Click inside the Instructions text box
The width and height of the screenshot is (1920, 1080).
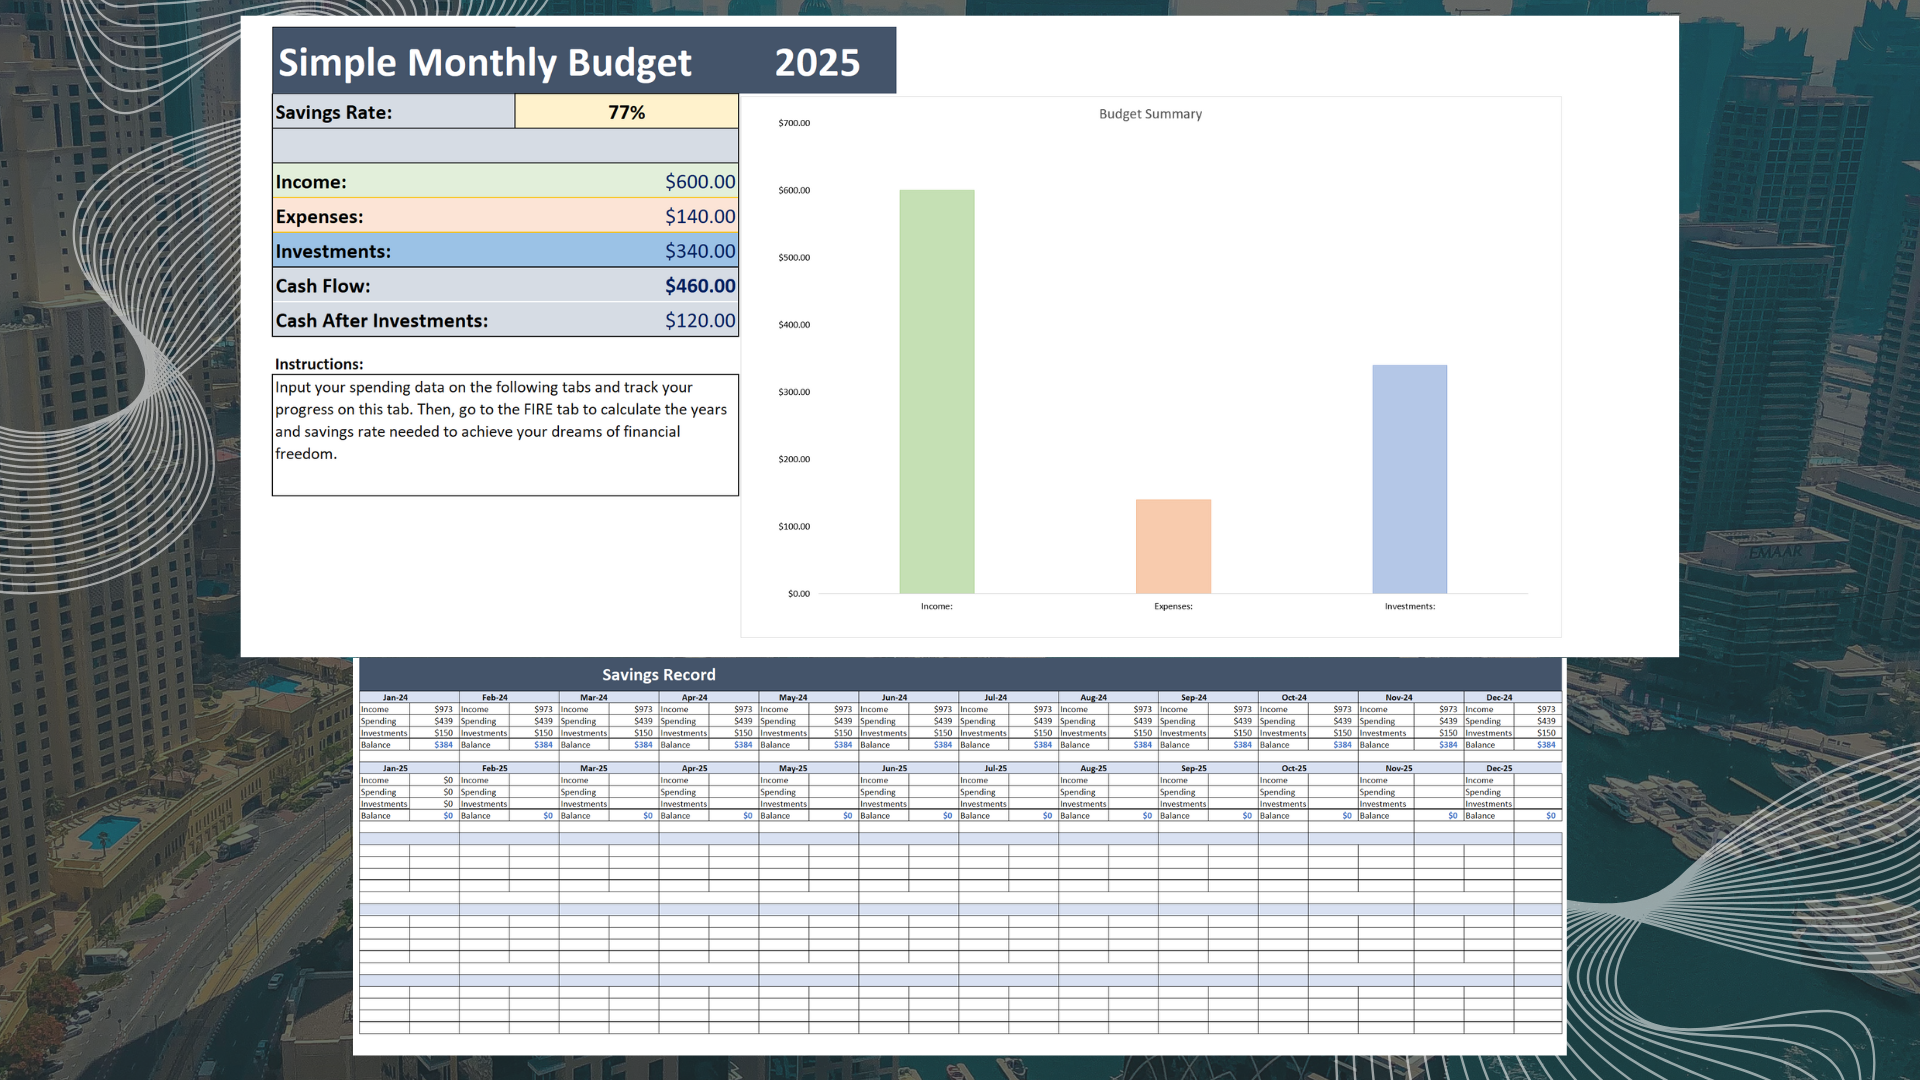[x=505, y=435]
